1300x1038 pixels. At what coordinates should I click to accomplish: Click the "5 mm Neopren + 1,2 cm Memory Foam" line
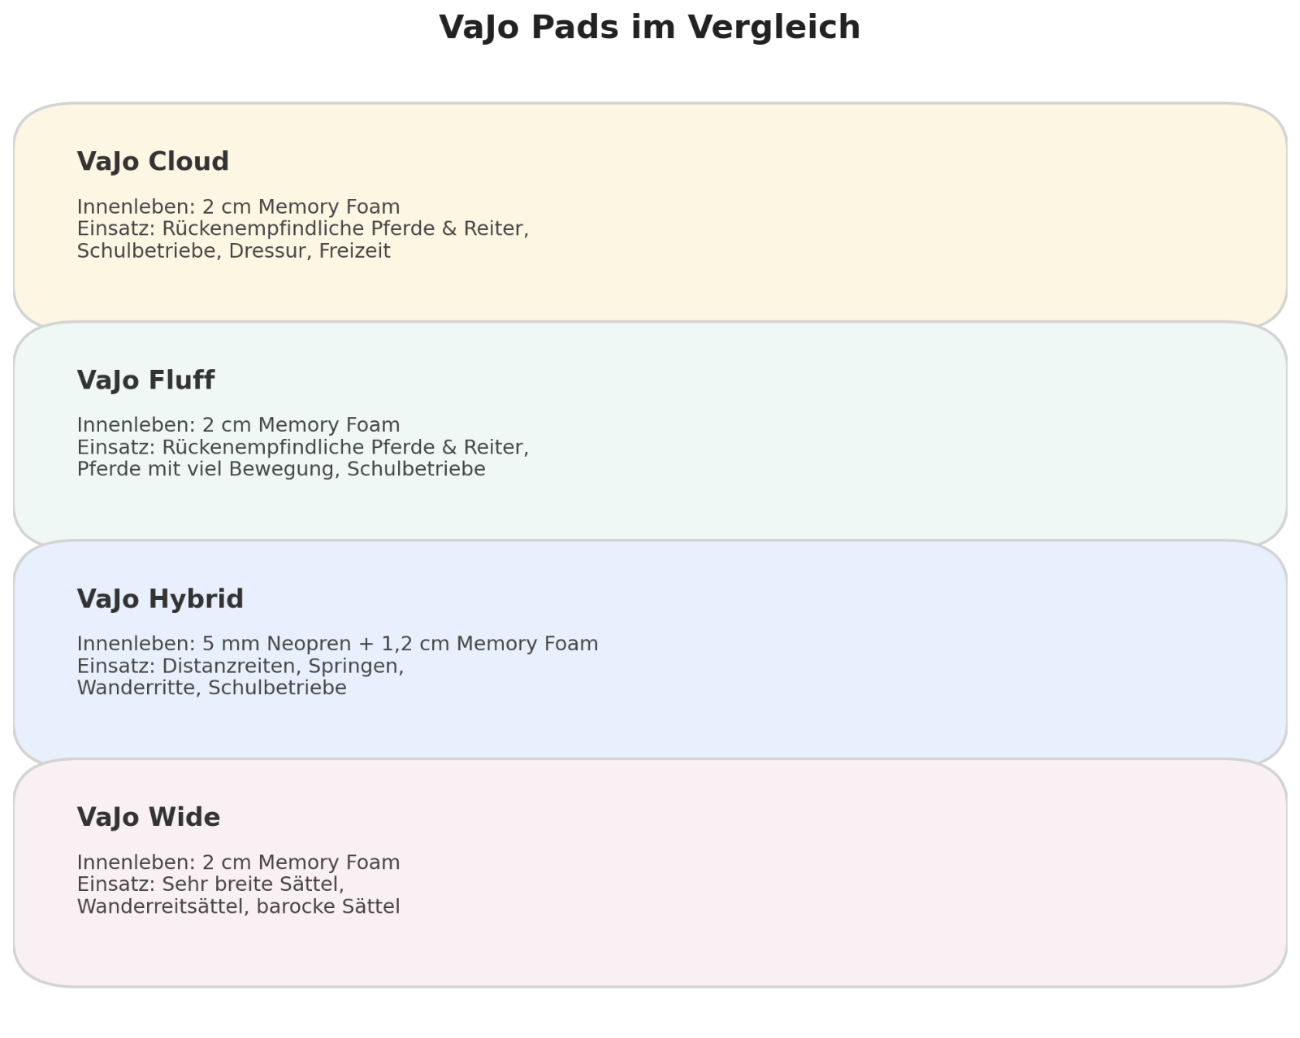337,644
